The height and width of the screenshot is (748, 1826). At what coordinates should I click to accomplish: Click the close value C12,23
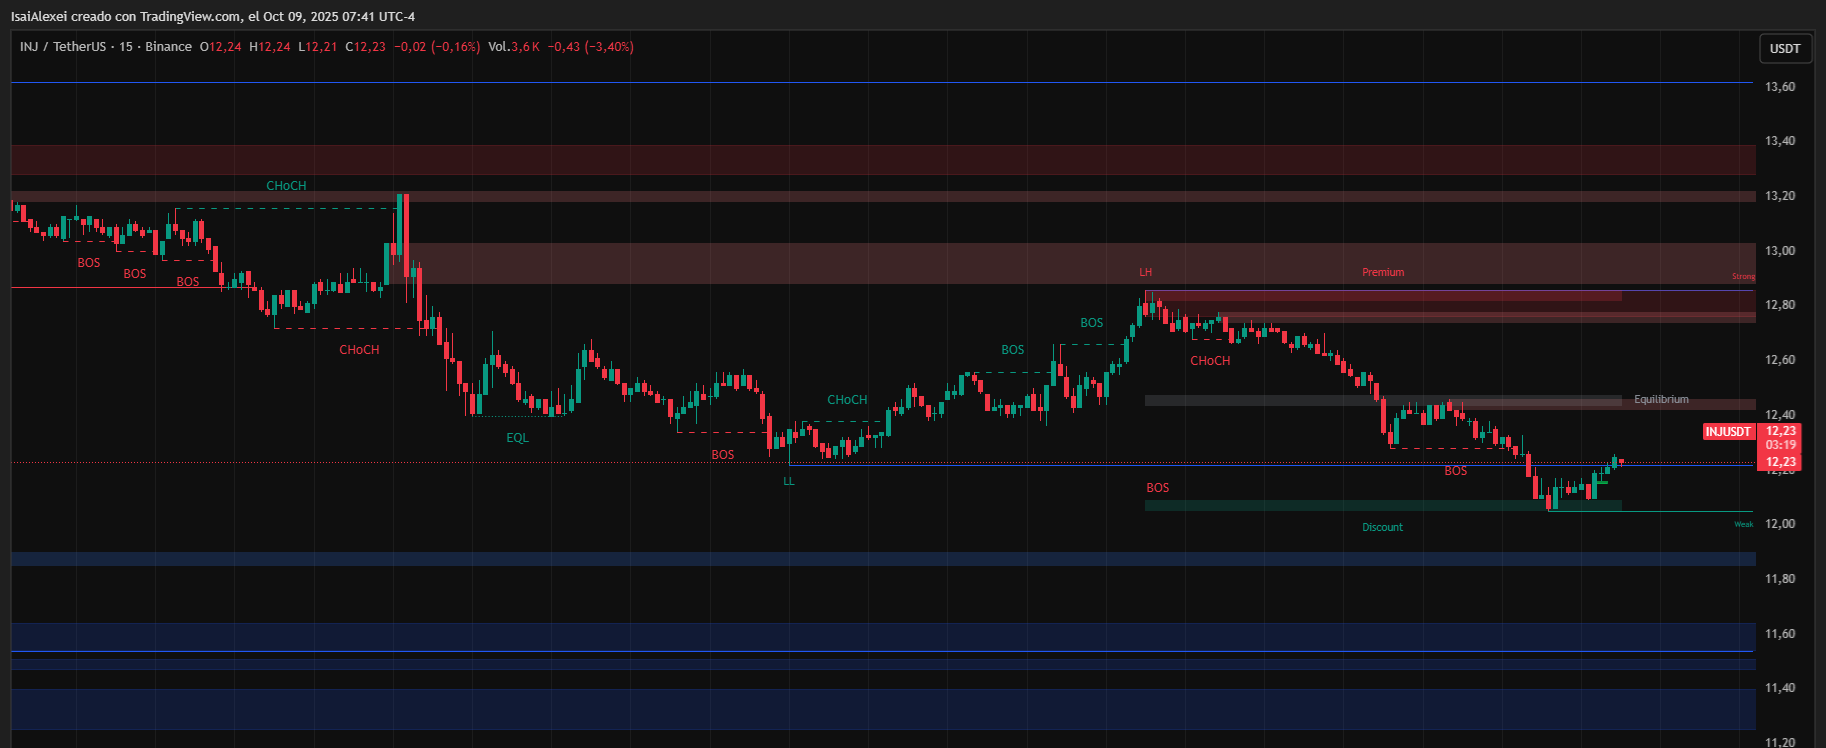coord(365,47)
